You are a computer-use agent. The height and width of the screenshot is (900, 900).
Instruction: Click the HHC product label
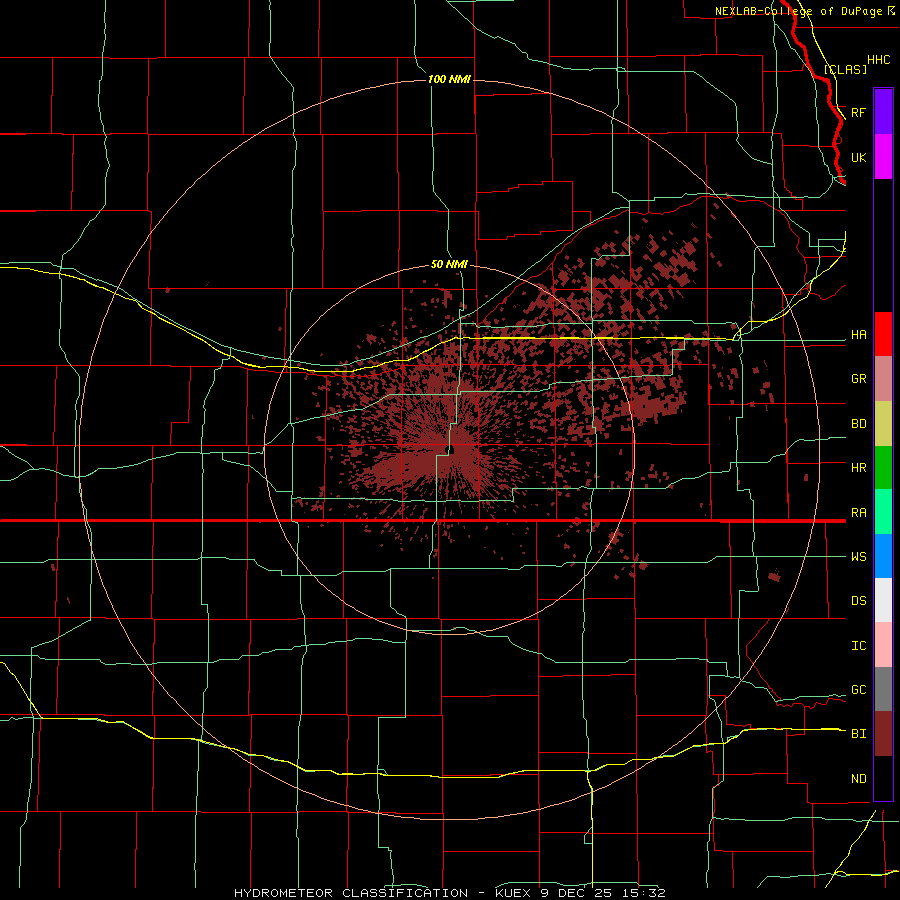coord(878,60)
